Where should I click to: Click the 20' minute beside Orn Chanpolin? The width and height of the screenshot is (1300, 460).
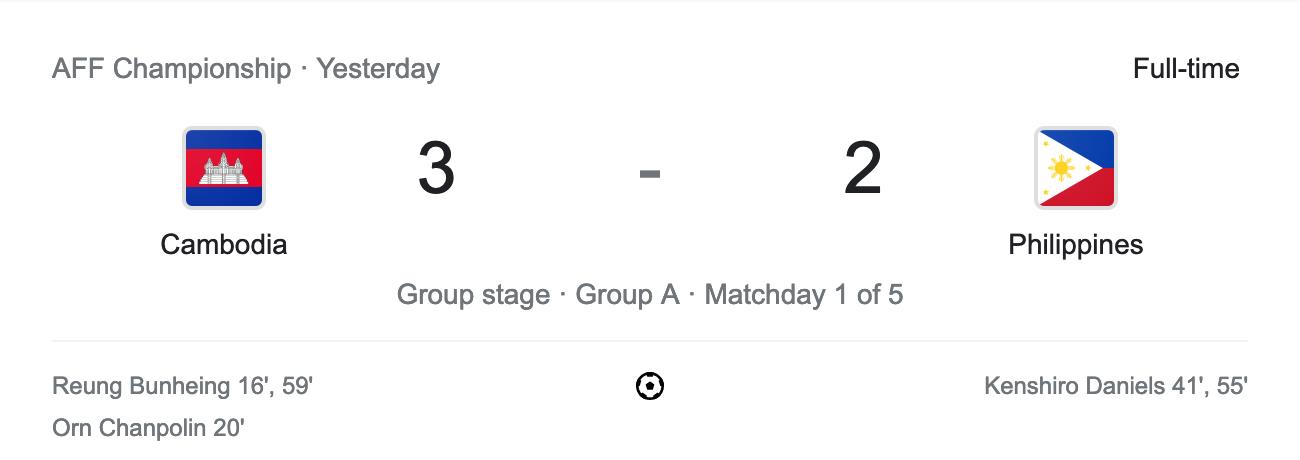coord(228,429)
